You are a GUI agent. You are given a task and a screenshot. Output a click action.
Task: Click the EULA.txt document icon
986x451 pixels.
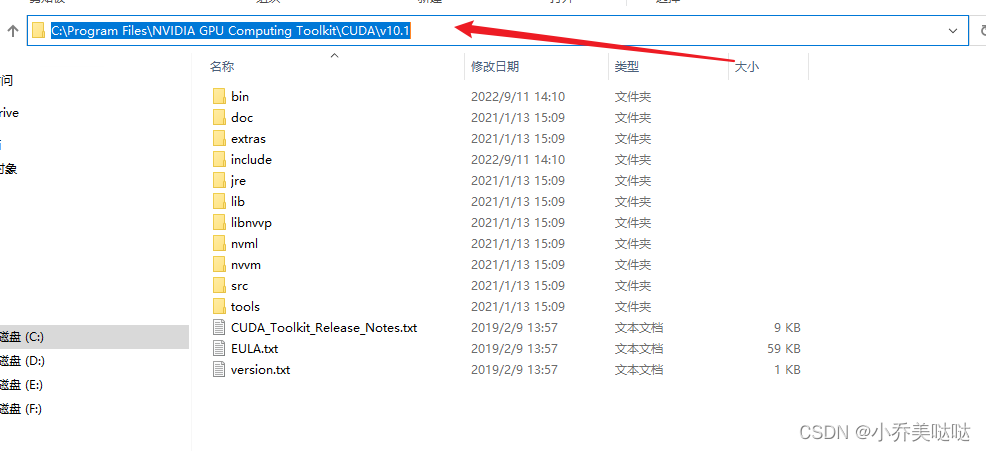(x=219, y=348)
